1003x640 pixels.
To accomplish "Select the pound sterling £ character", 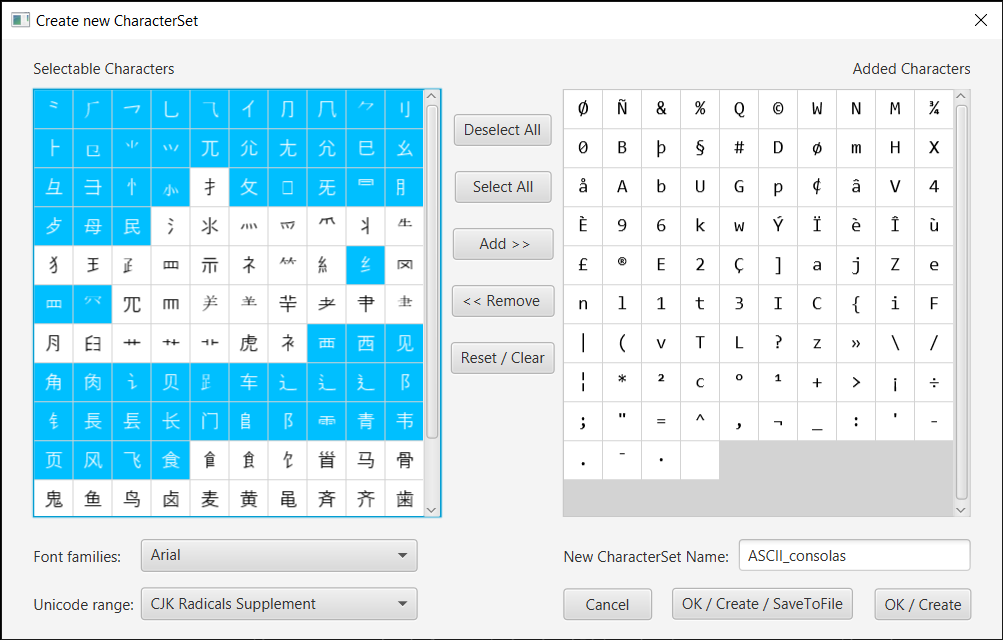I will coord(583,265).
